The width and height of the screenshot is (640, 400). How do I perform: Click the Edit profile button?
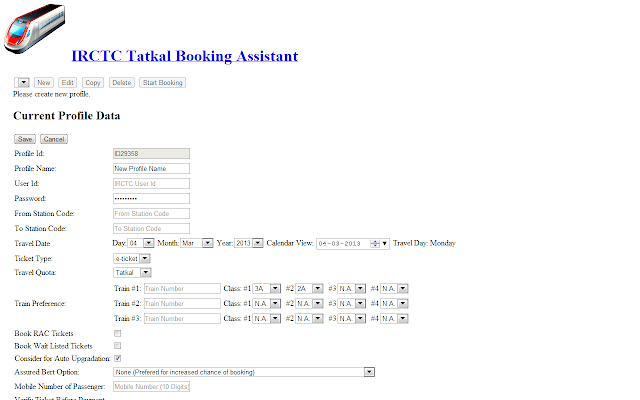pyautogui.click(x=67, y=82)
